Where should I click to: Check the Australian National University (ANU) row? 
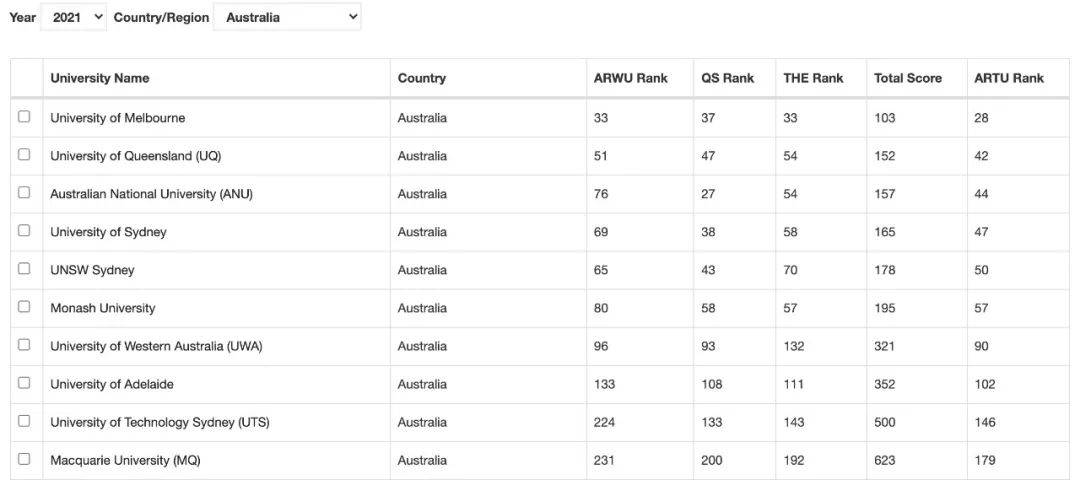click(x=24, y=193)
